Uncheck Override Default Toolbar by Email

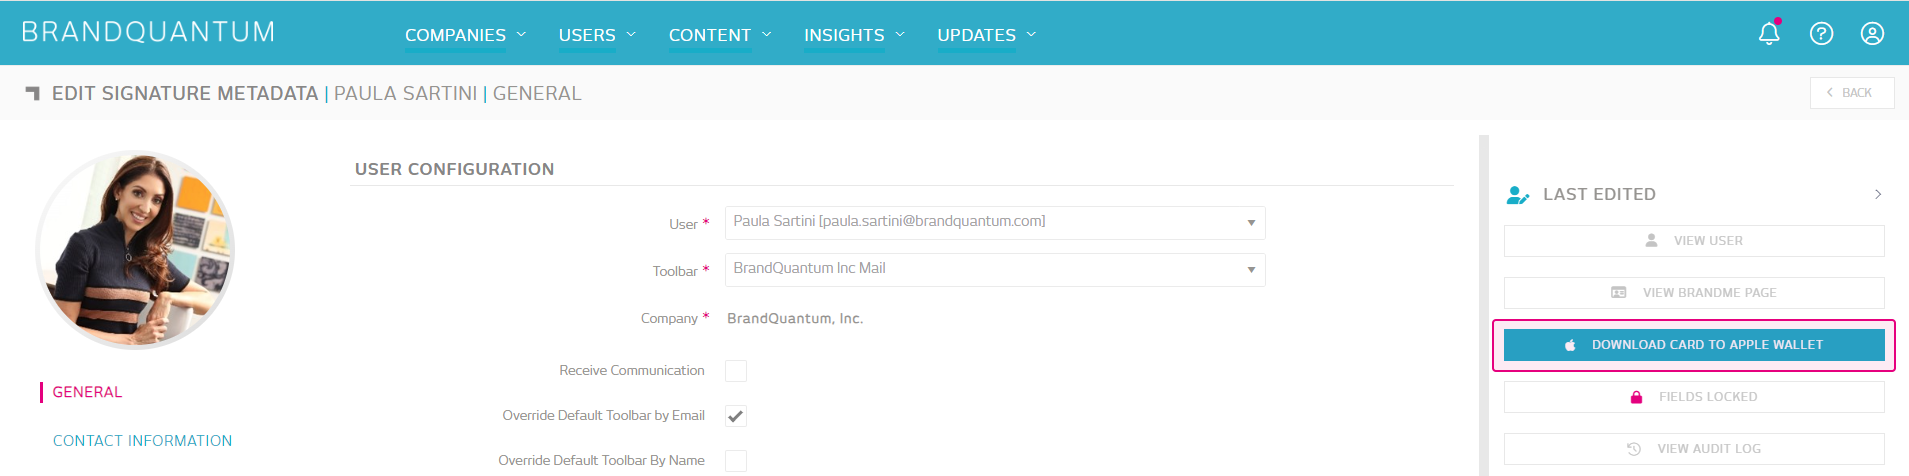click(736, 416)
